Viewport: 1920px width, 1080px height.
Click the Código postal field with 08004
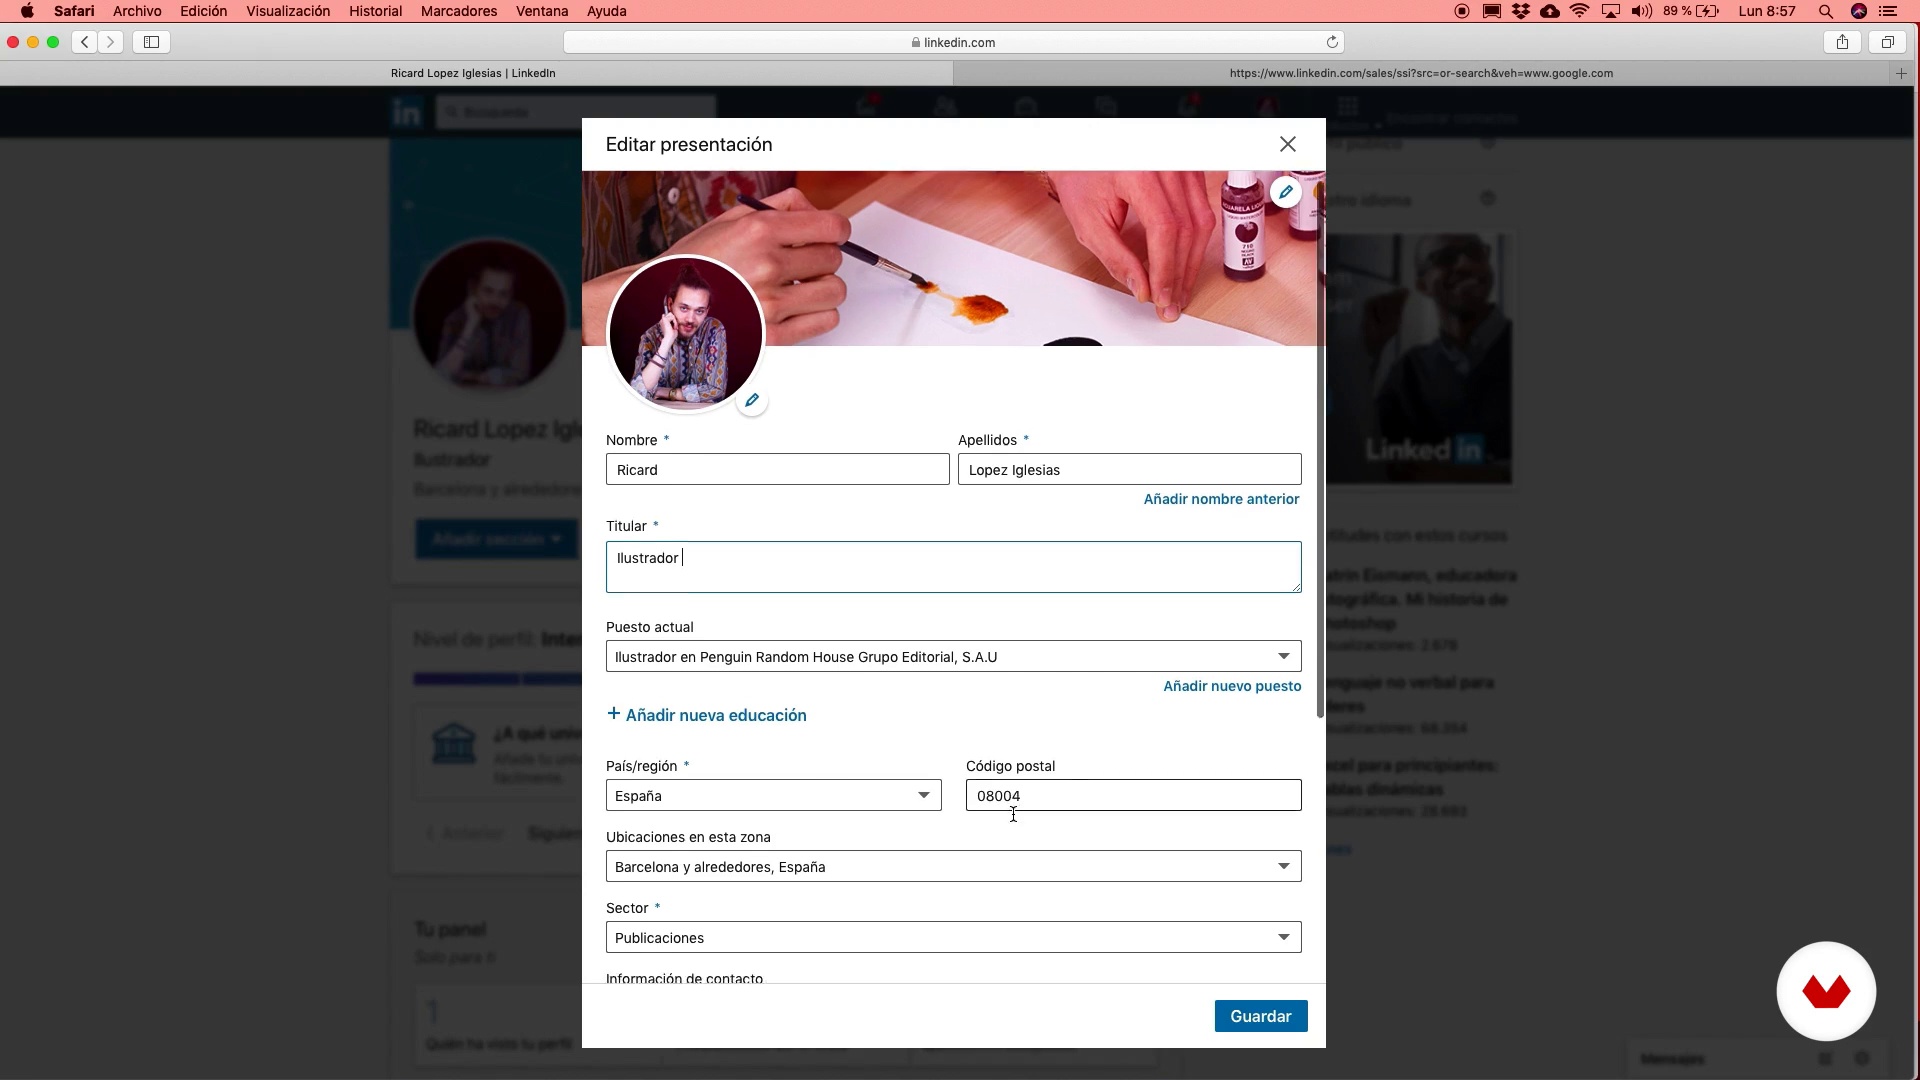(x=1133, y=795)
